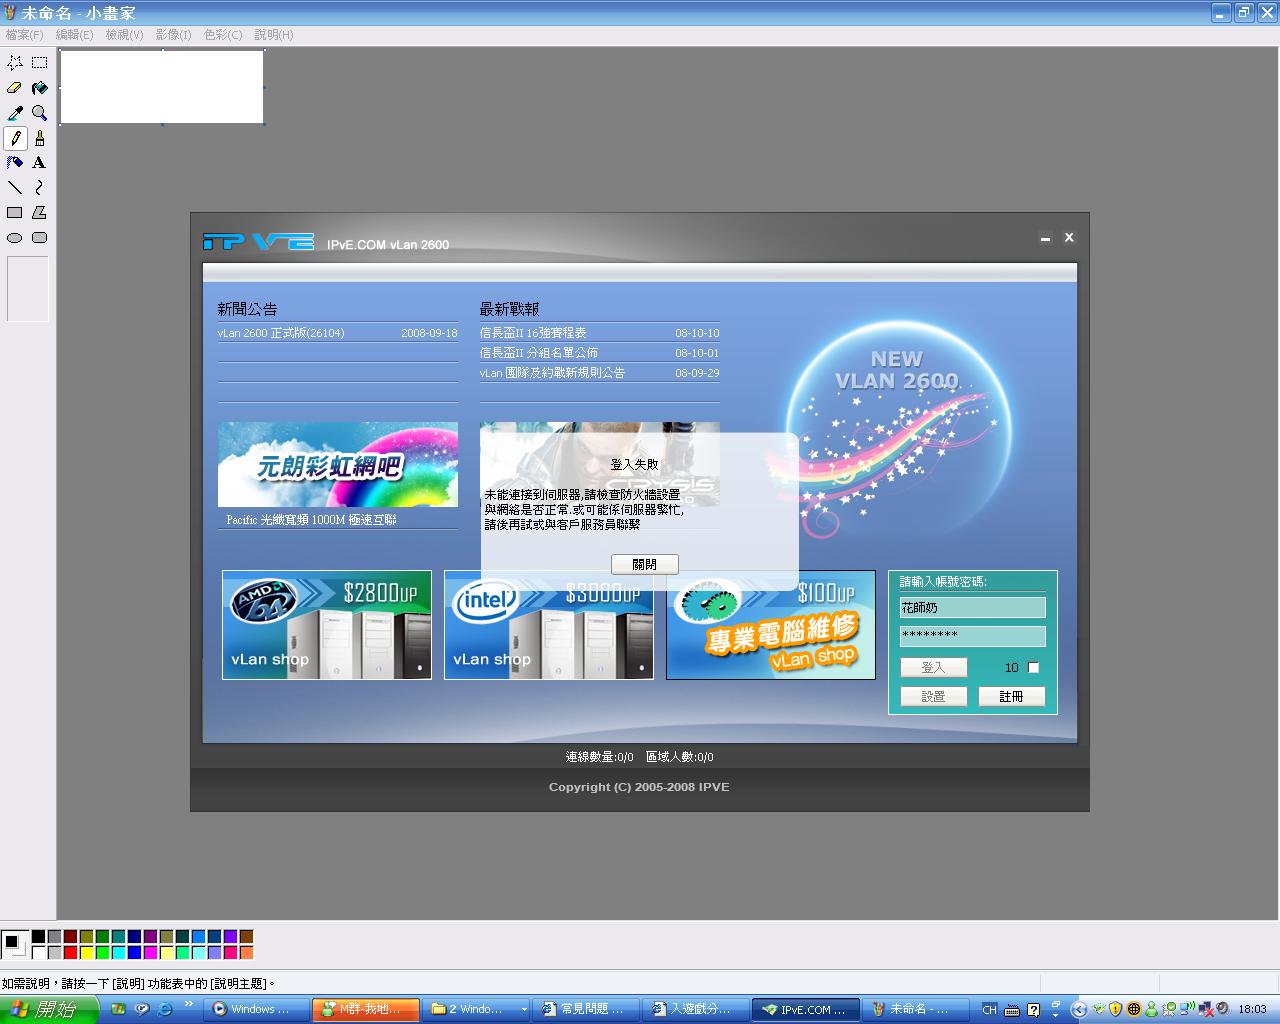Choose the Curve tool in Paint
1280x1024 pixels.
coord(40,188)
